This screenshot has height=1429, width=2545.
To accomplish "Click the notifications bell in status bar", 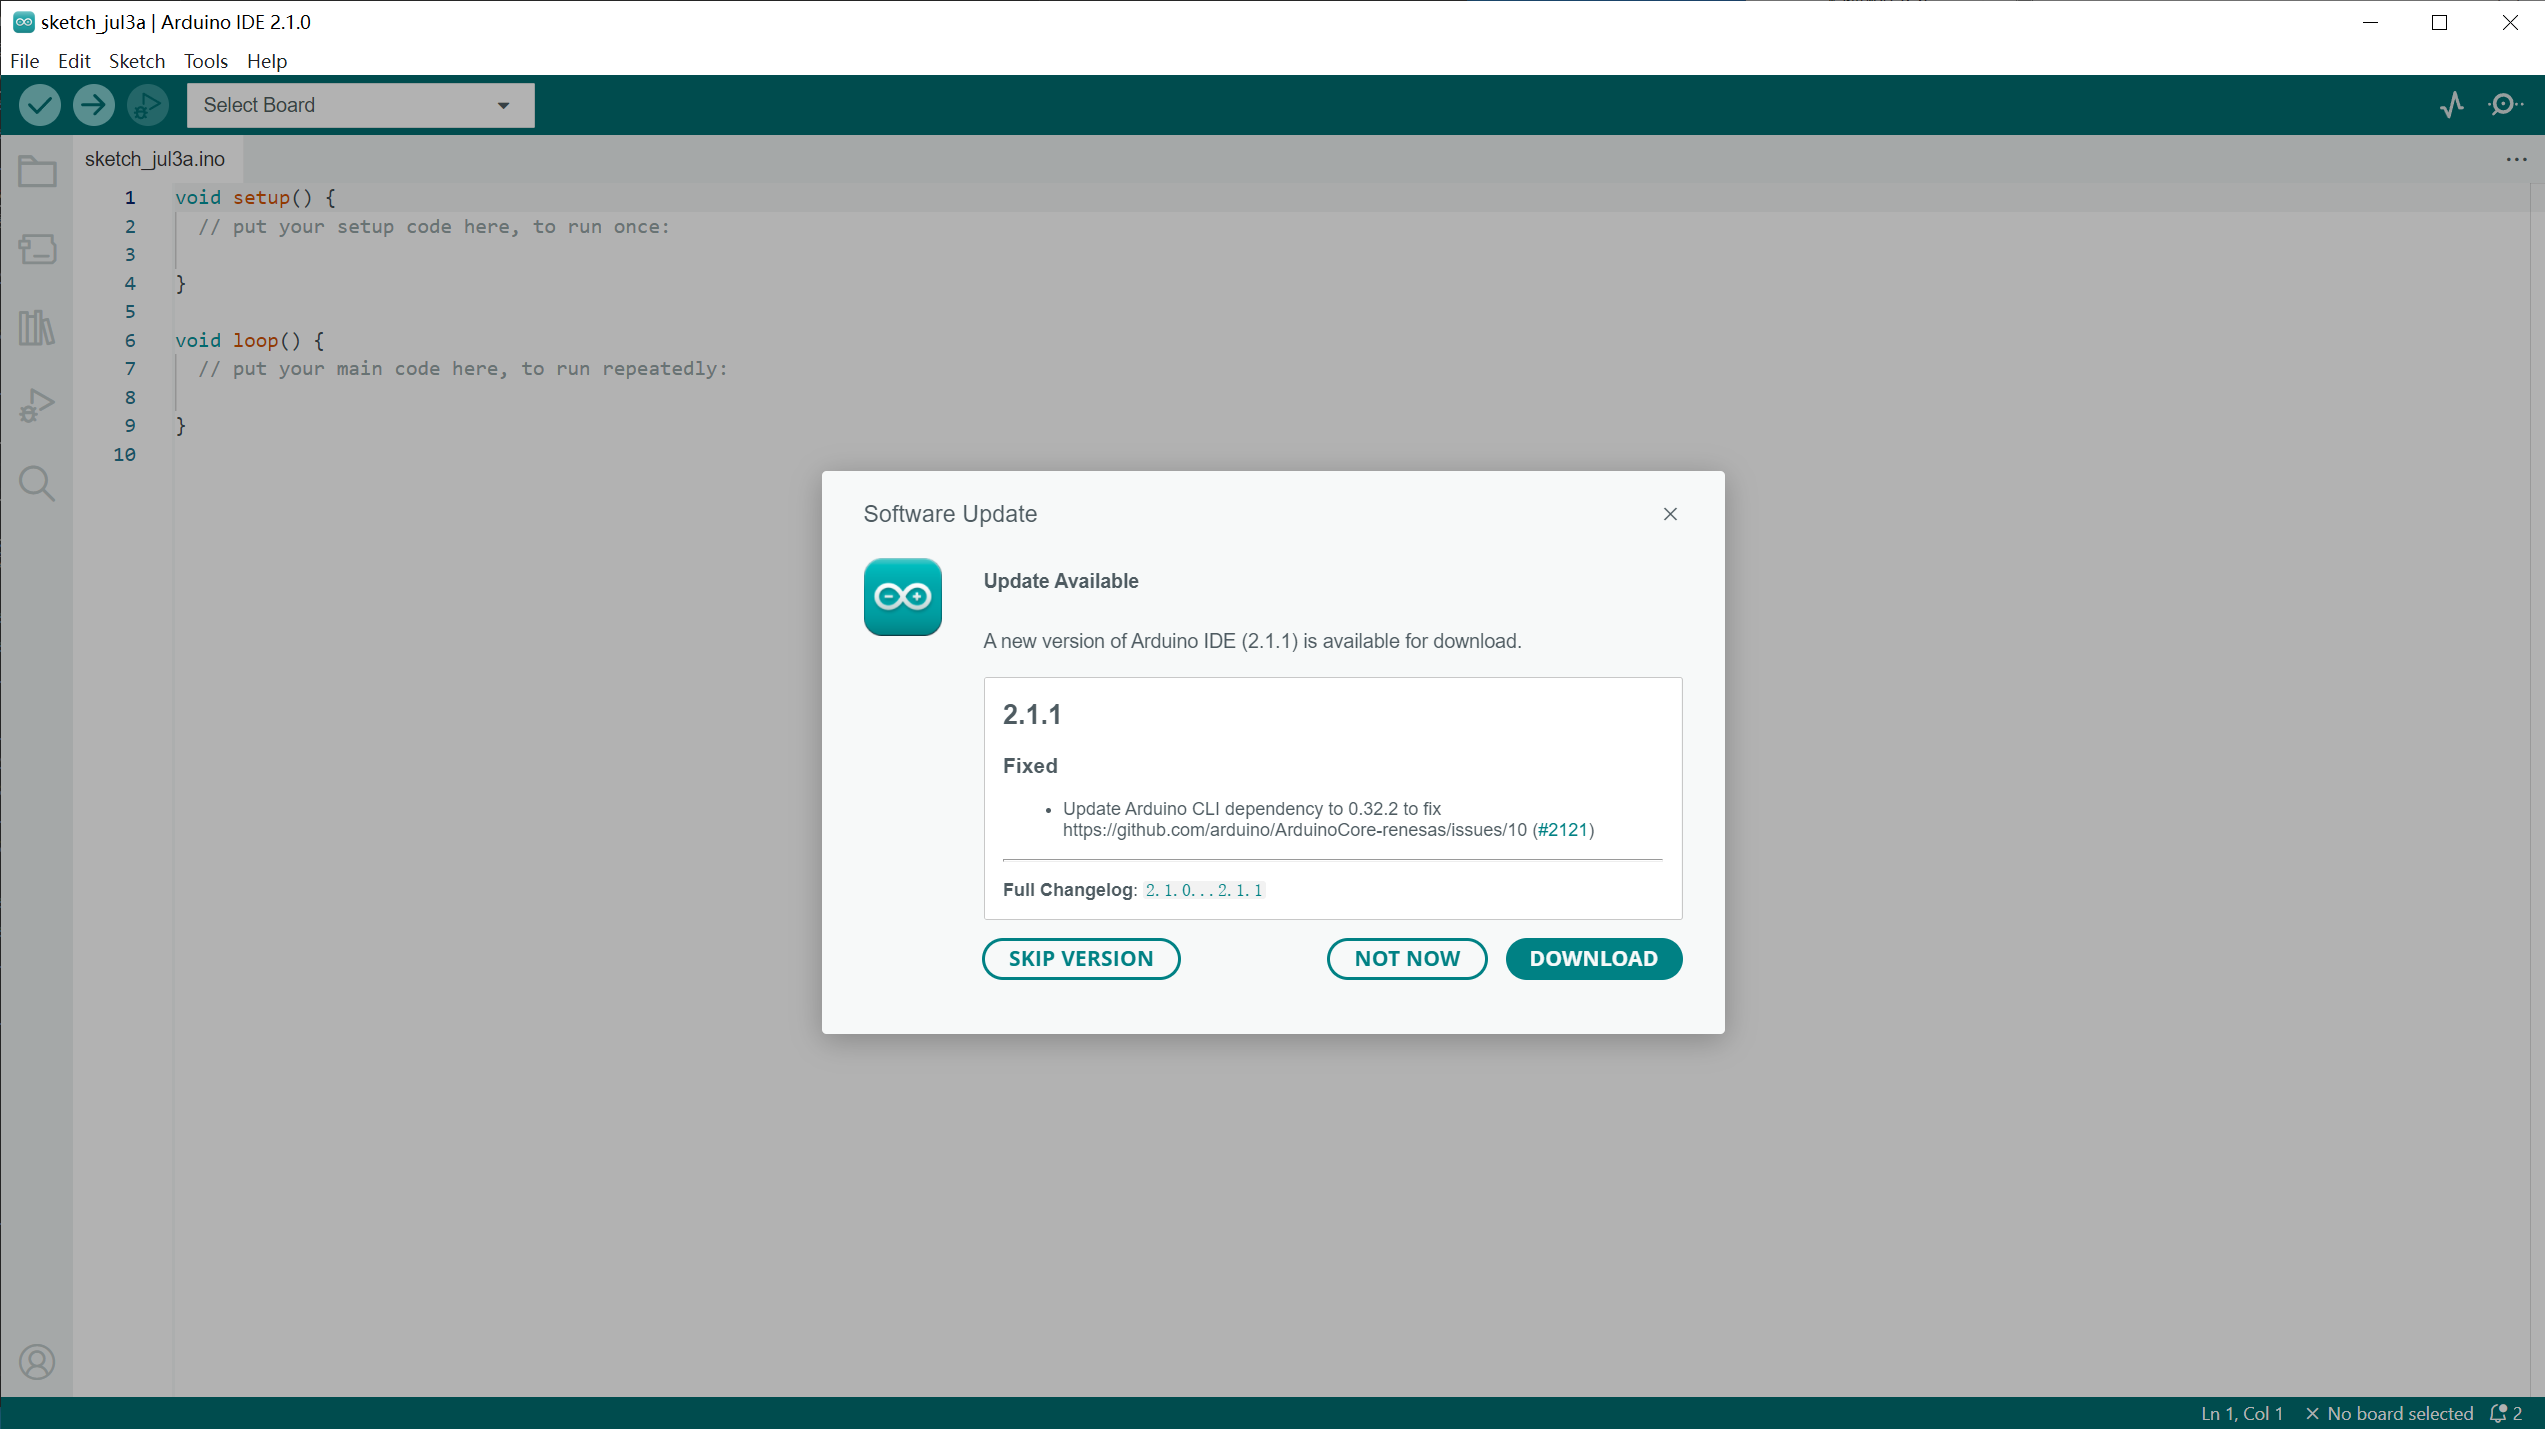I will tap(2498, 1413).
